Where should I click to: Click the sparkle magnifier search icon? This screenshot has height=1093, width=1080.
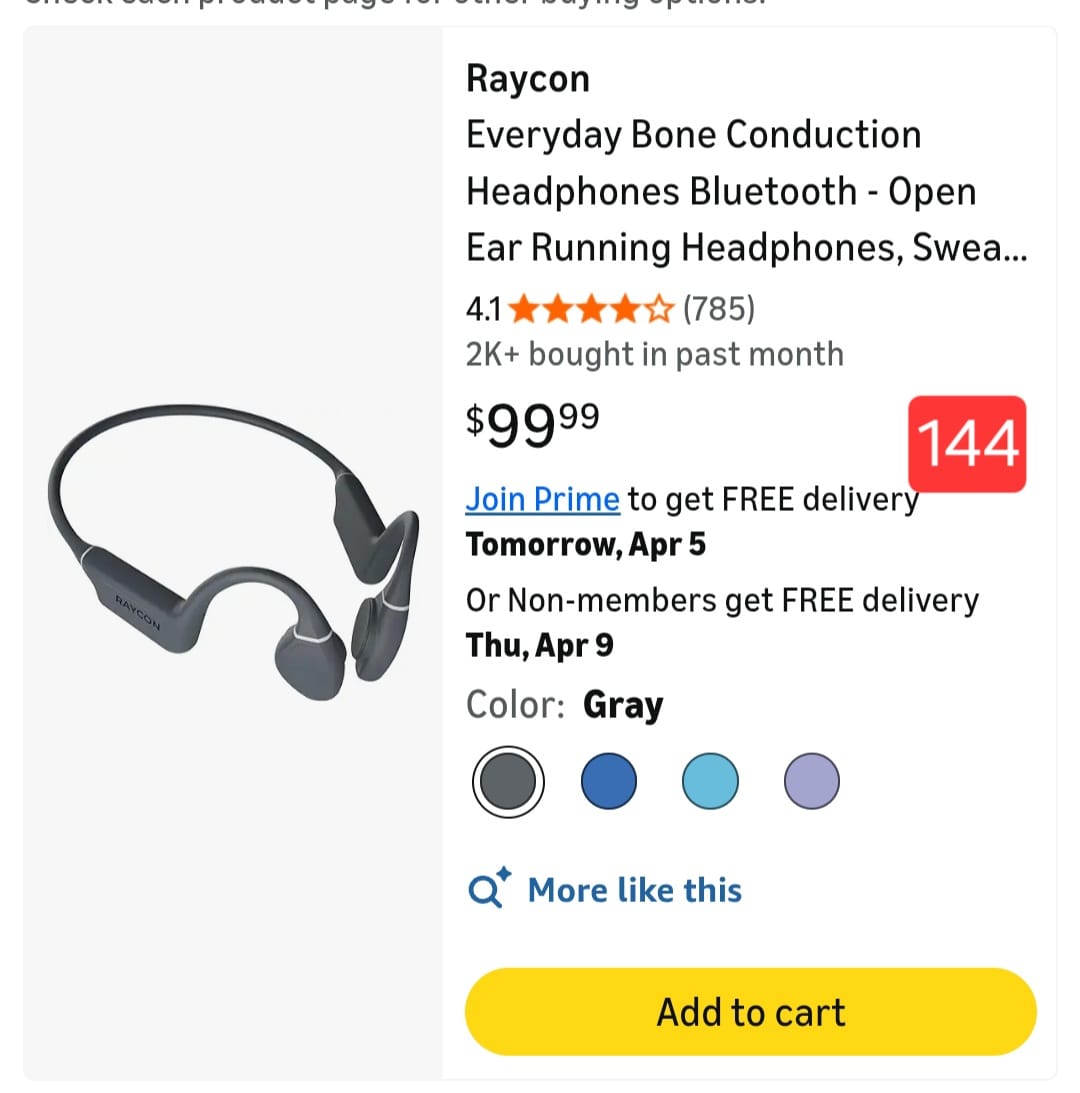(x=489, y=888)
